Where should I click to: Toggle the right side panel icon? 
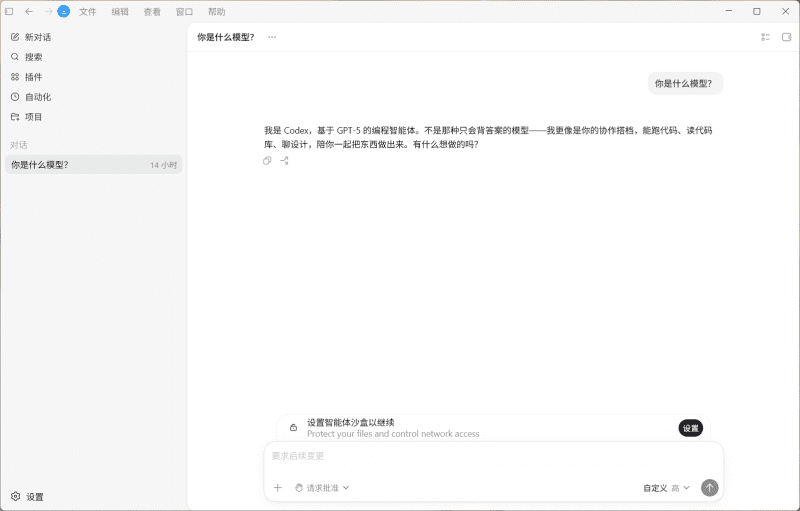786,37
